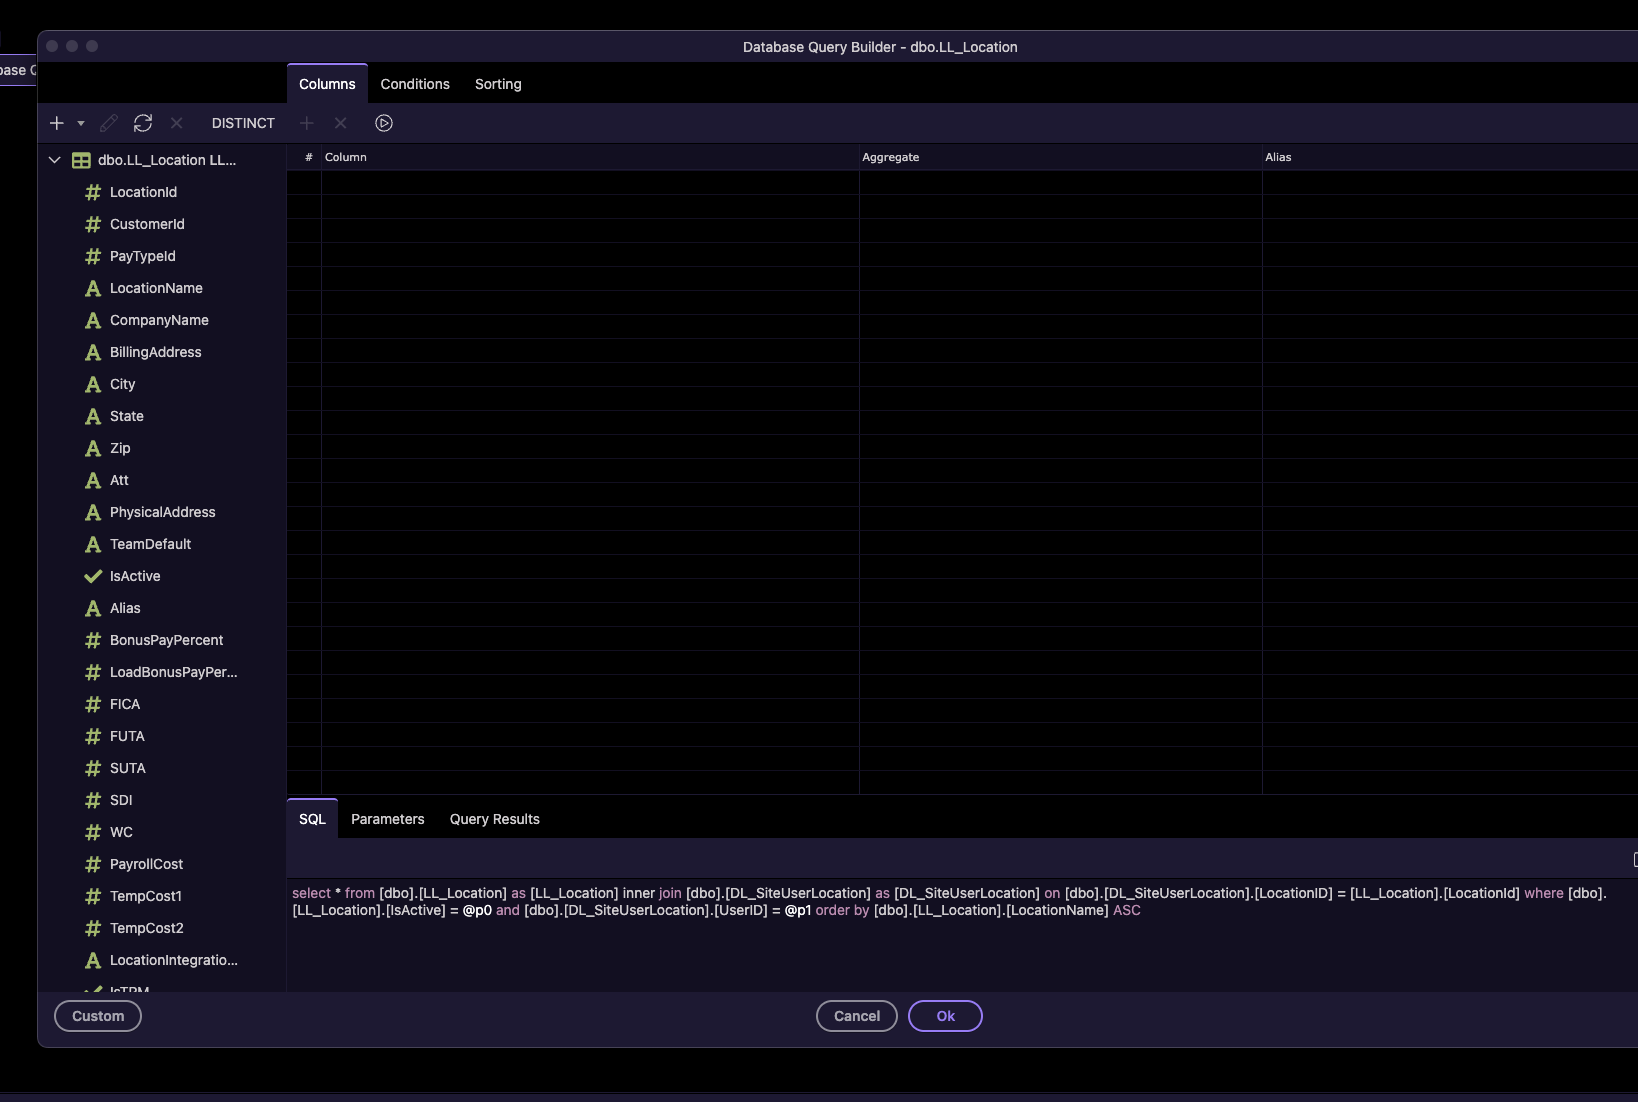Toggle the DISTINCT option
This screenshot has width=1638, height=1102.
[x=243, y=123]
